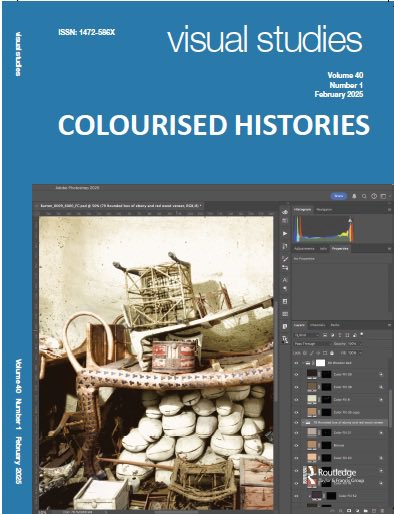Viewport: 394px width, 514px height.
Task: Click the dark brown color fill swatch thumbnail
Action: (x=311, y=374)
